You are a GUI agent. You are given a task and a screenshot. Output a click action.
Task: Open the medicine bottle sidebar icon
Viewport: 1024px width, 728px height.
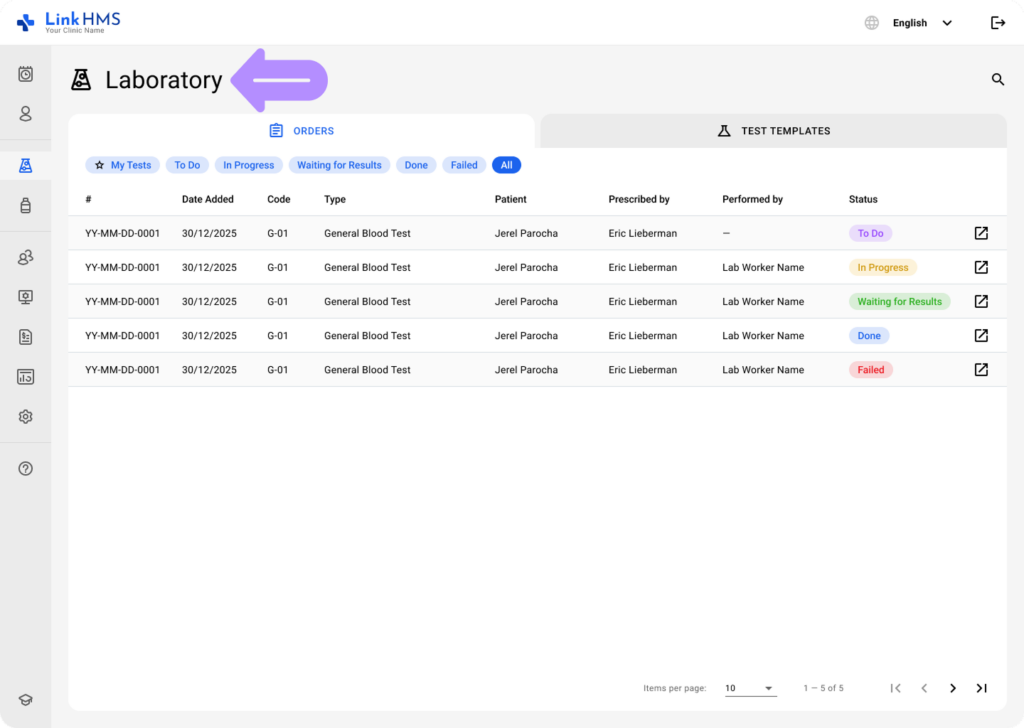(26, 206)
